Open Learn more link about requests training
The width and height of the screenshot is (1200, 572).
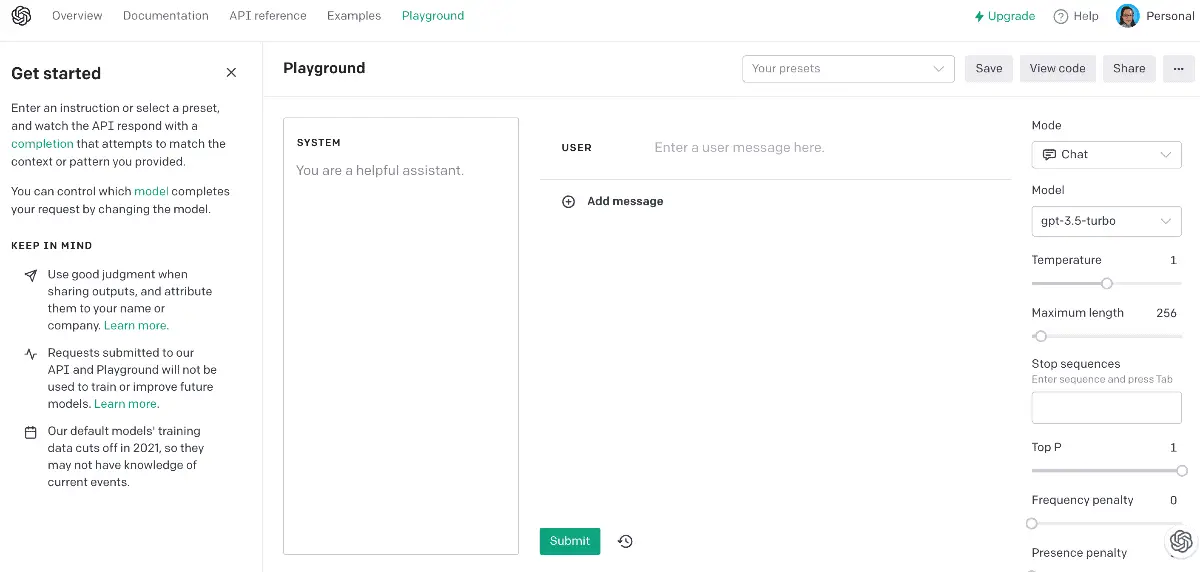[126, 404]
